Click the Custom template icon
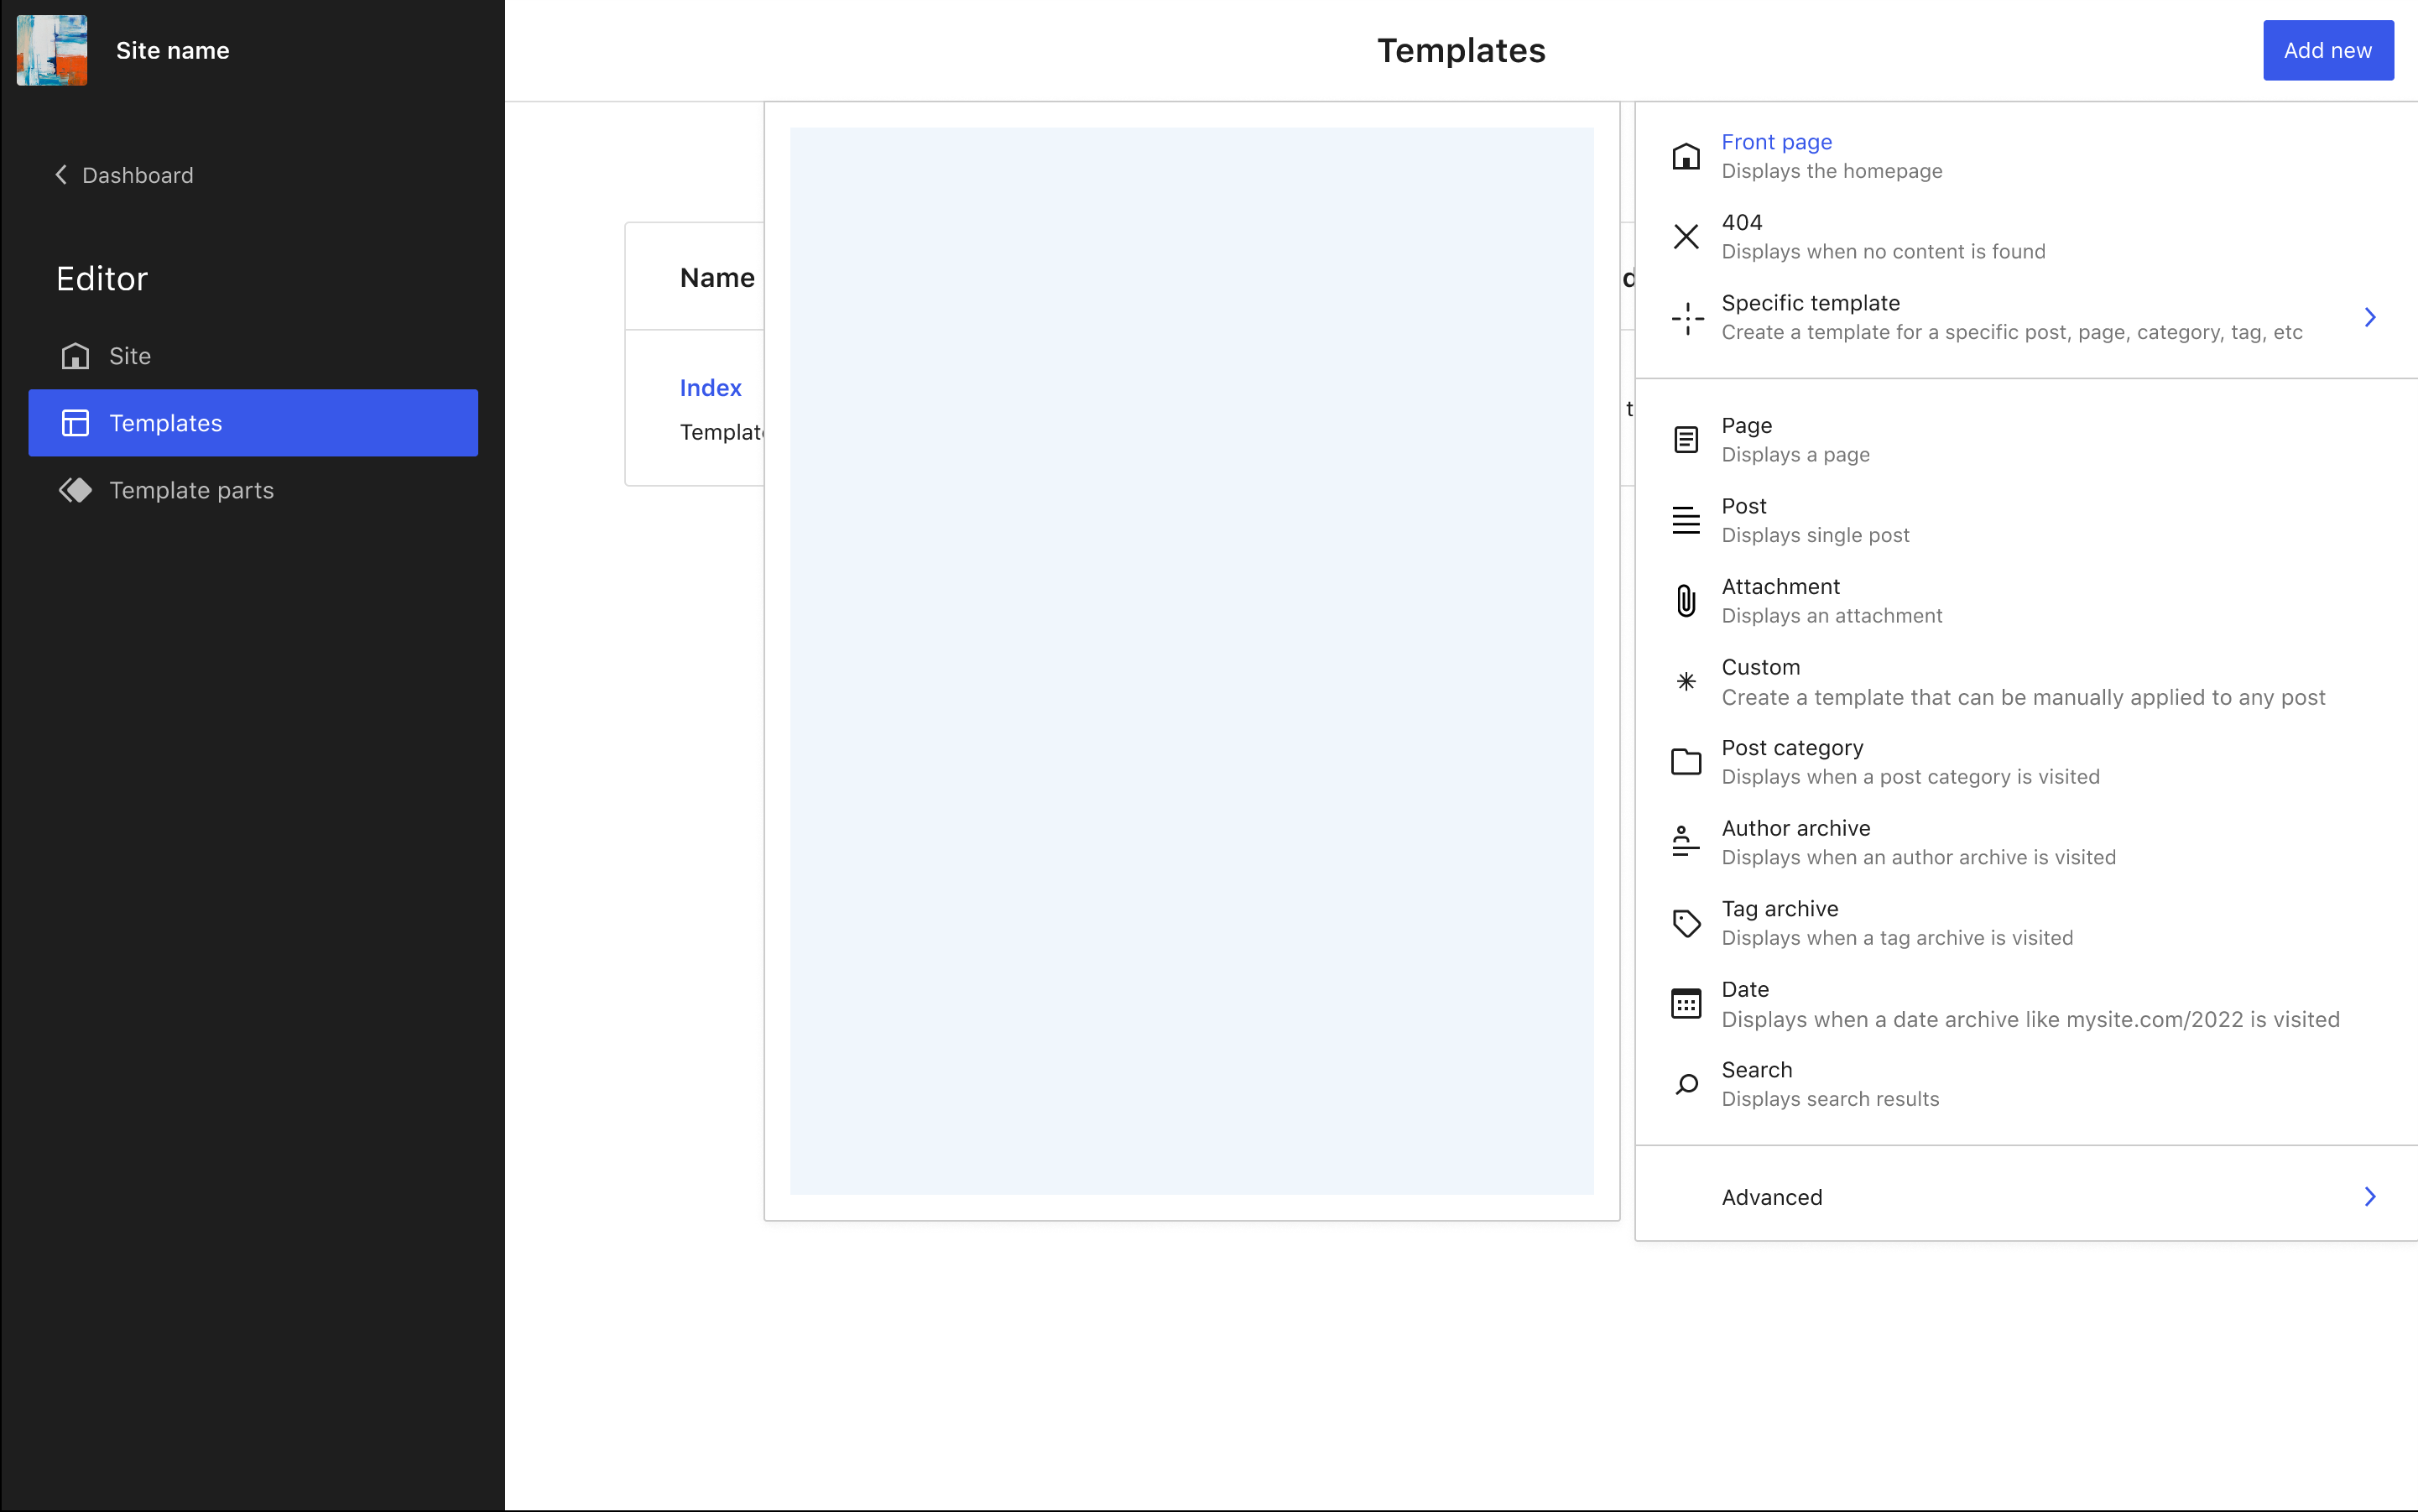The image size is (2418, 1512). click(x=1685, y=681)
